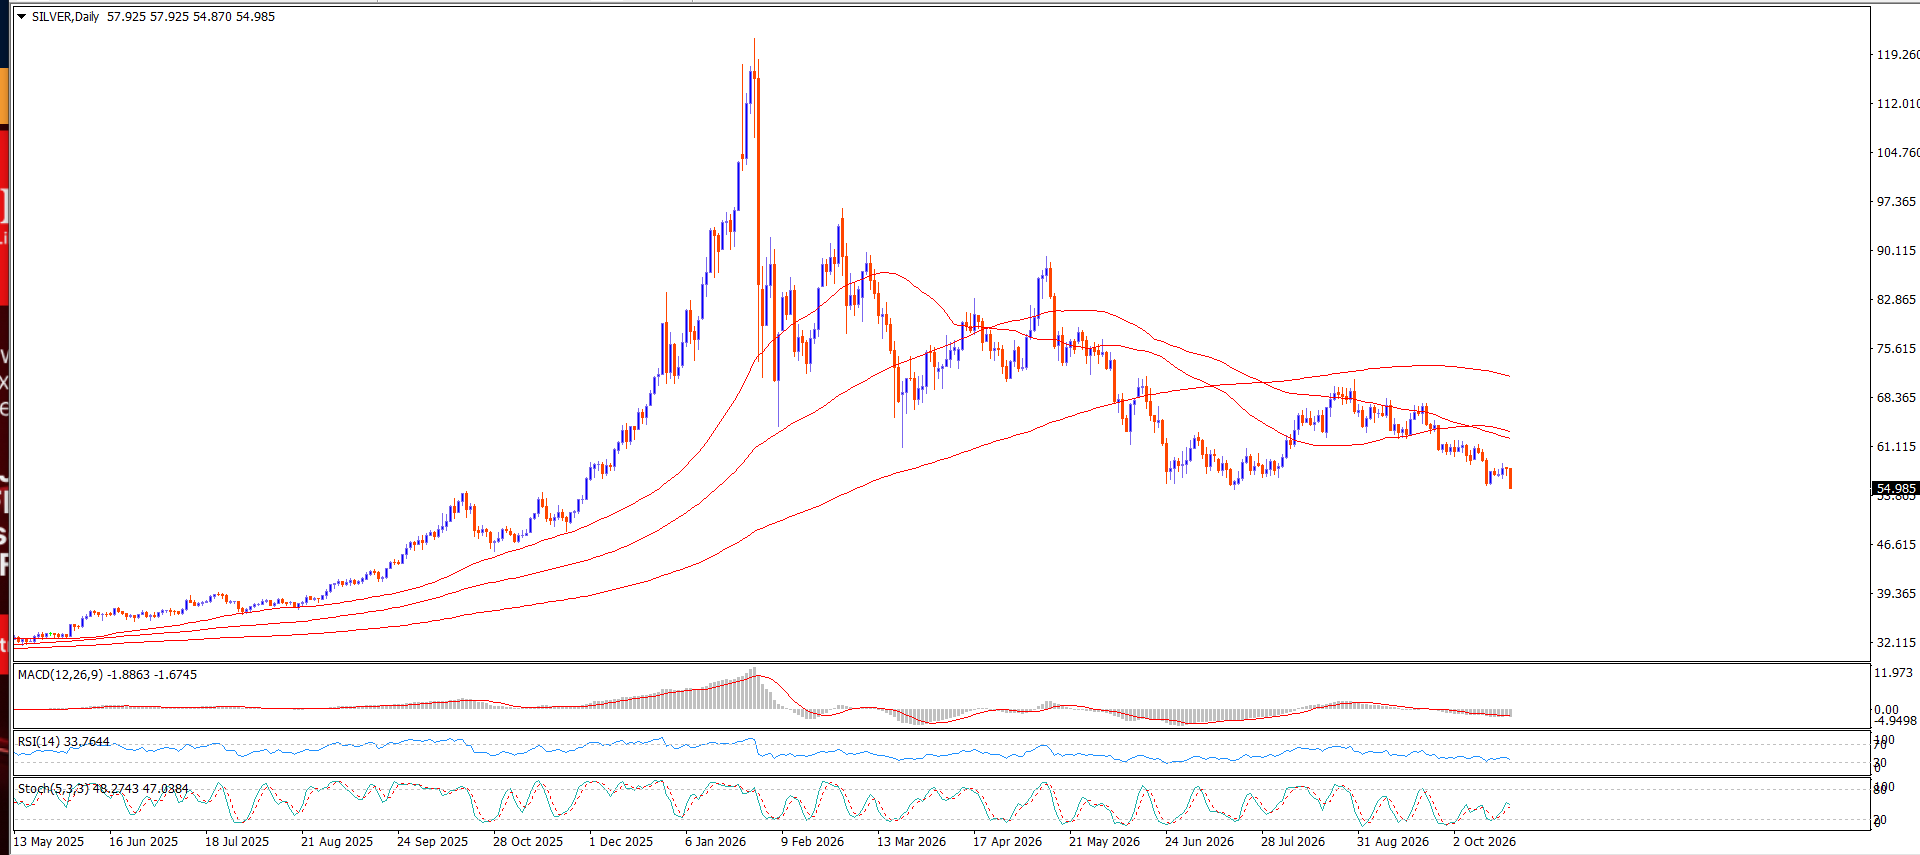Click the -4.9498 MACD scale value

pos(1896,721)
